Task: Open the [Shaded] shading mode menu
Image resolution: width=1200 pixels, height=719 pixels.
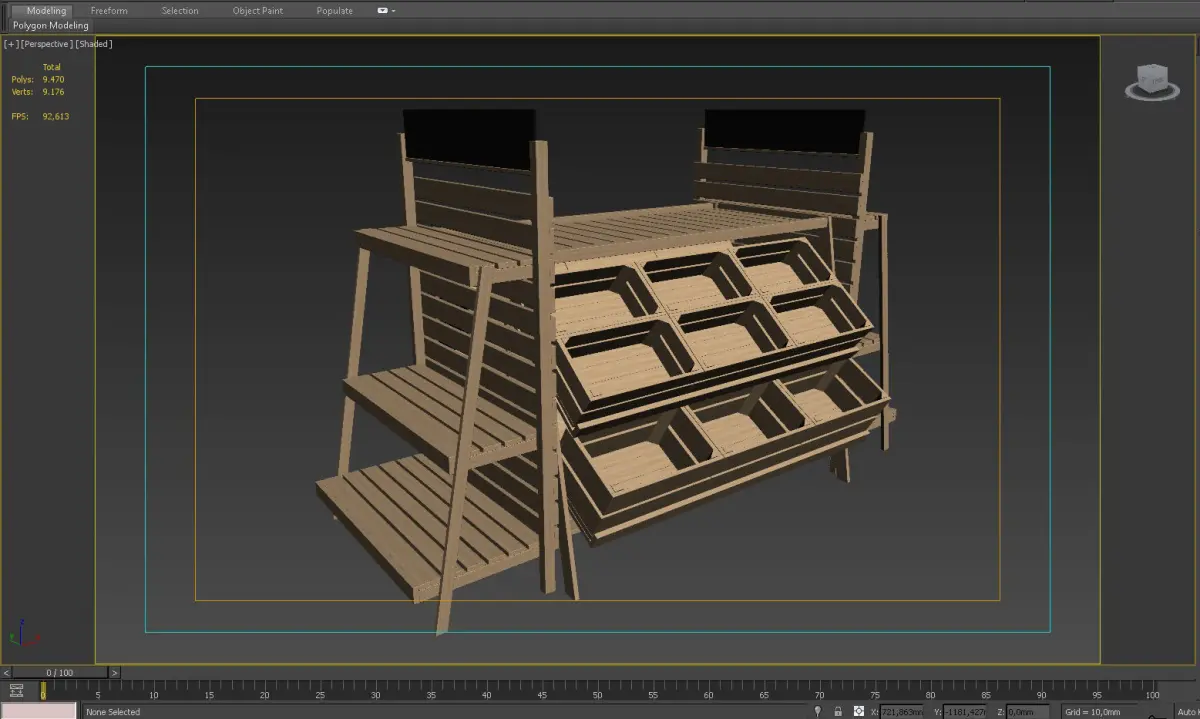Action: 94,44
